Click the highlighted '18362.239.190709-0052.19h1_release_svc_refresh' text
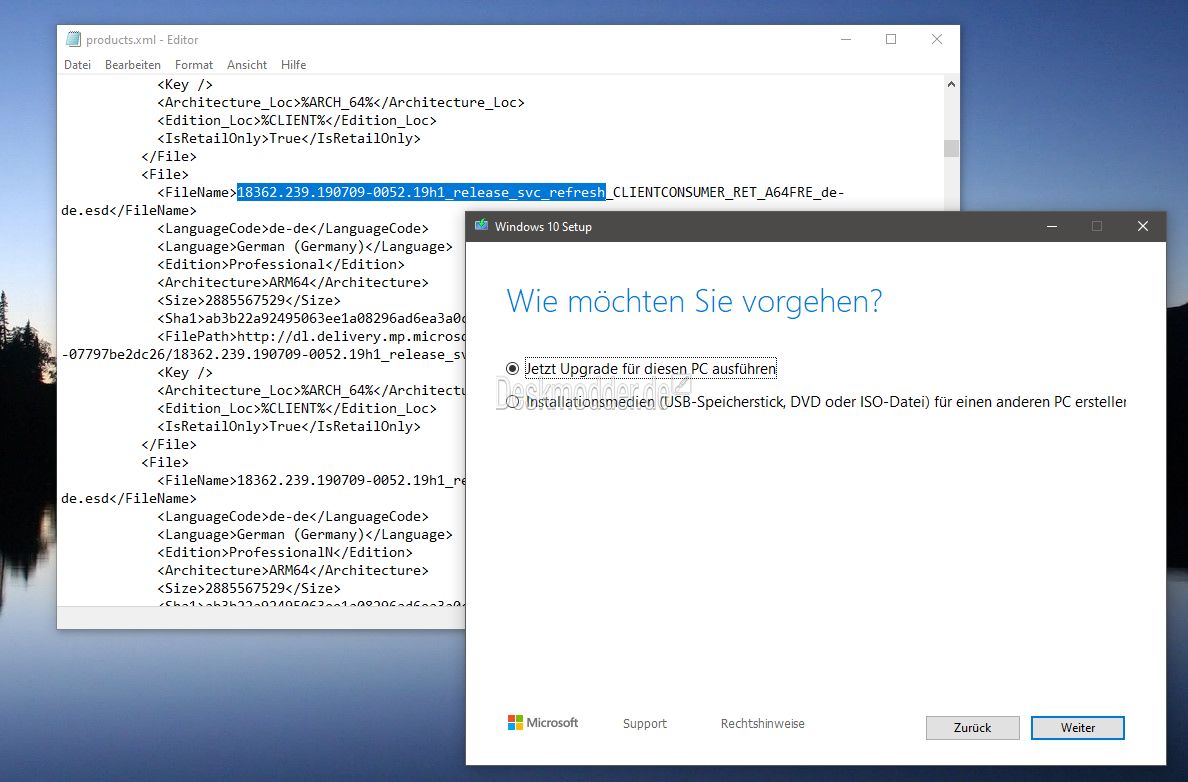Image resolution: width=1188 pixels, height=782 pixels. coord(421,192)
